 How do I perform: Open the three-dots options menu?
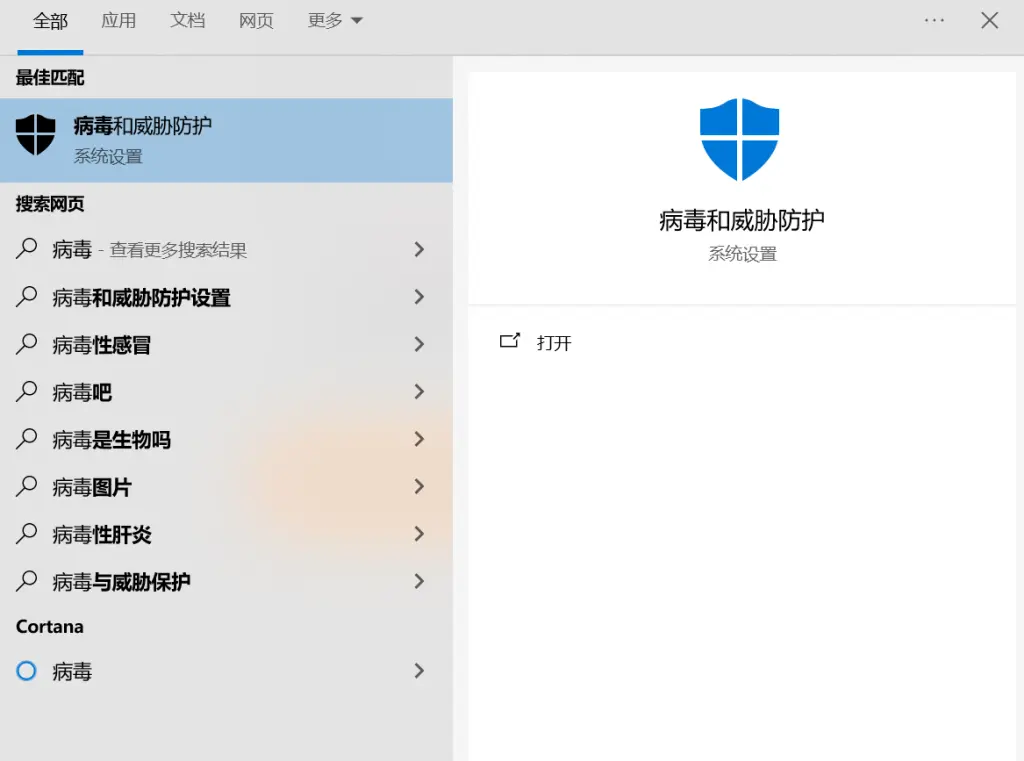click(934, 20)
